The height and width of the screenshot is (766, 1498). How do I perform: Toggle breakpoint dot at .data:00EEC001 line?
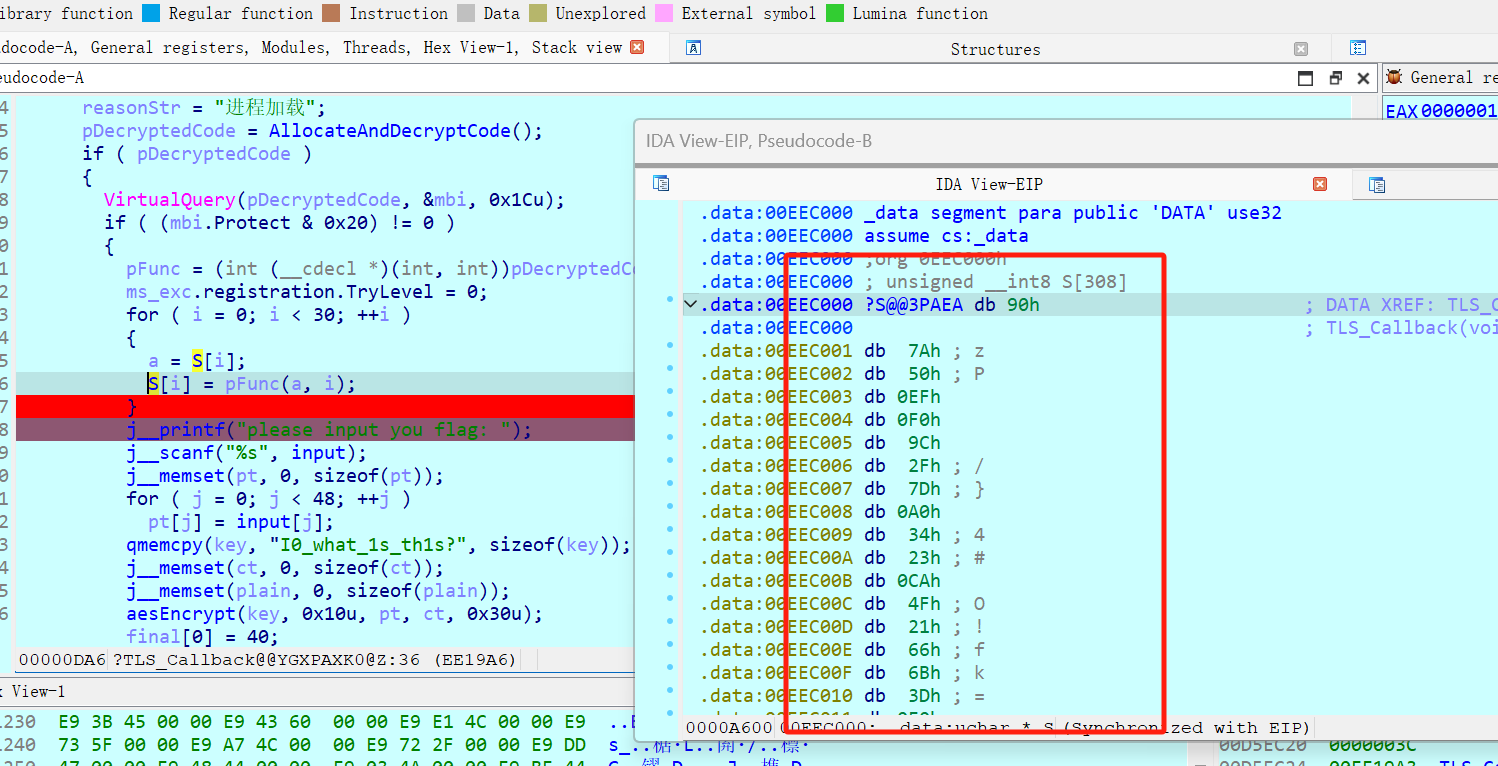point(670,345)
